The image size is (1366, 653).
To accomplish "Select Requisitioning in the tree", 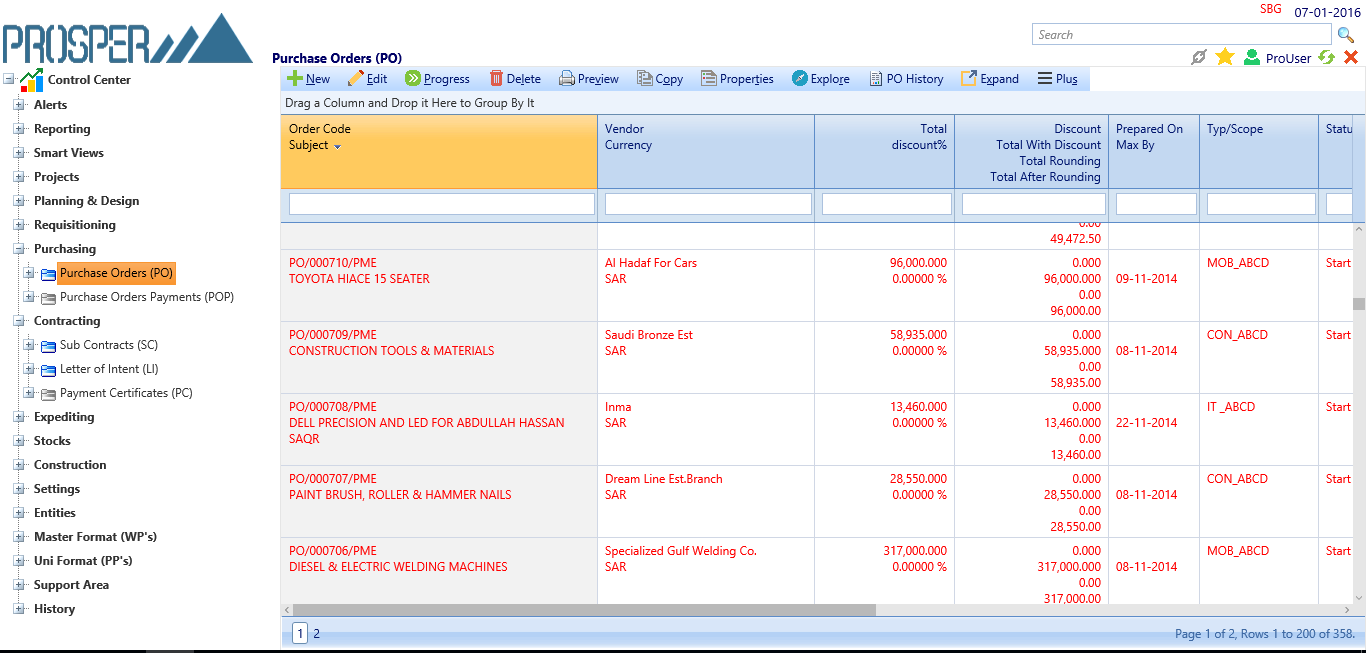I will (75, 225).
